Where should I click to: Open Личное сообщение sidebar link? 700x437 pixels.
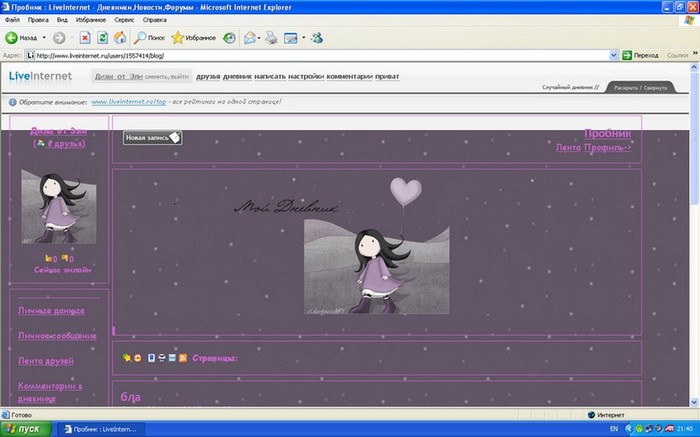pos(57,336)
